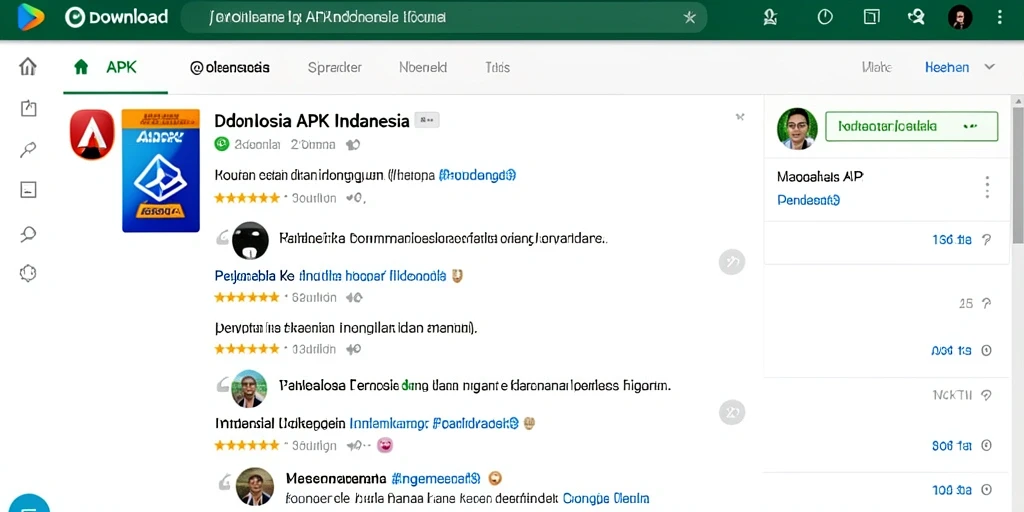Click the help icon beside 136 tia

[x=987, y=240]
